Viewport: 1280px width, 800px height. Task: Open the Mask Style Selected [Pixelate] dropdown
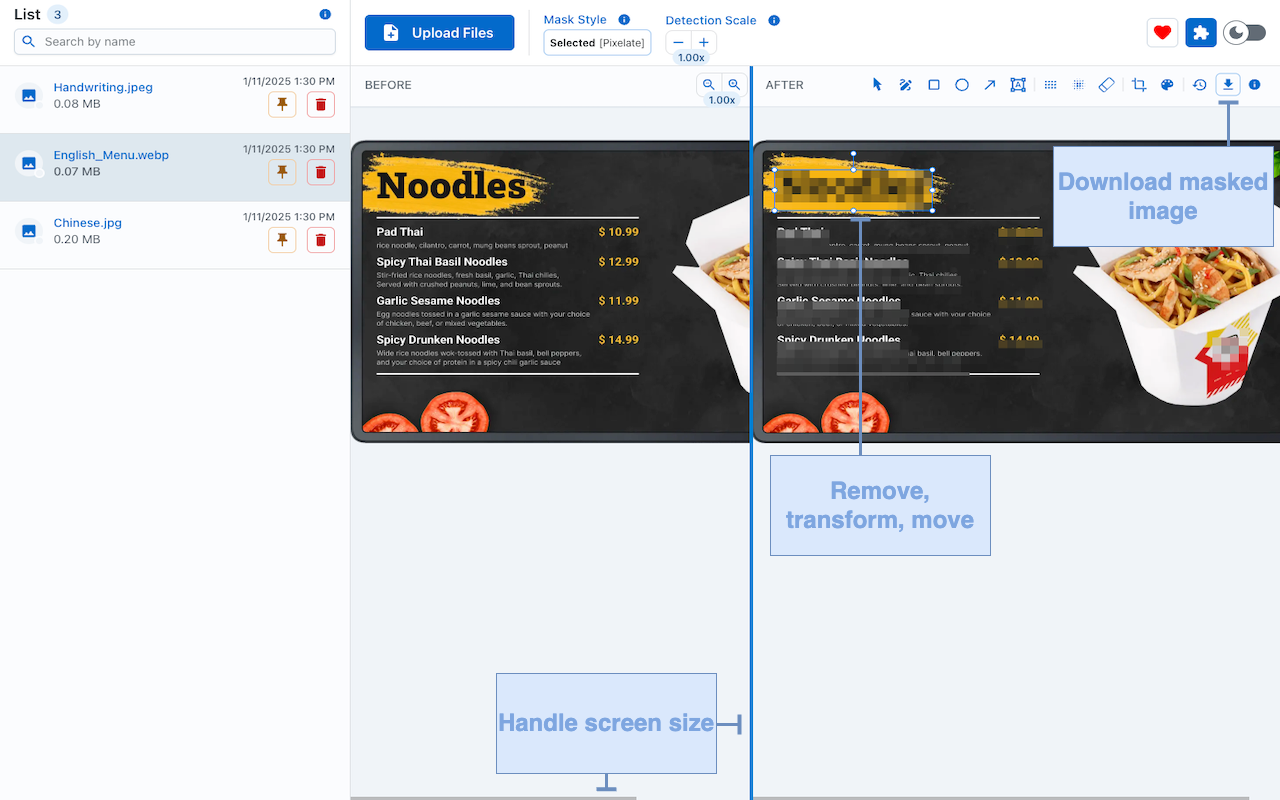coord(597,43)
